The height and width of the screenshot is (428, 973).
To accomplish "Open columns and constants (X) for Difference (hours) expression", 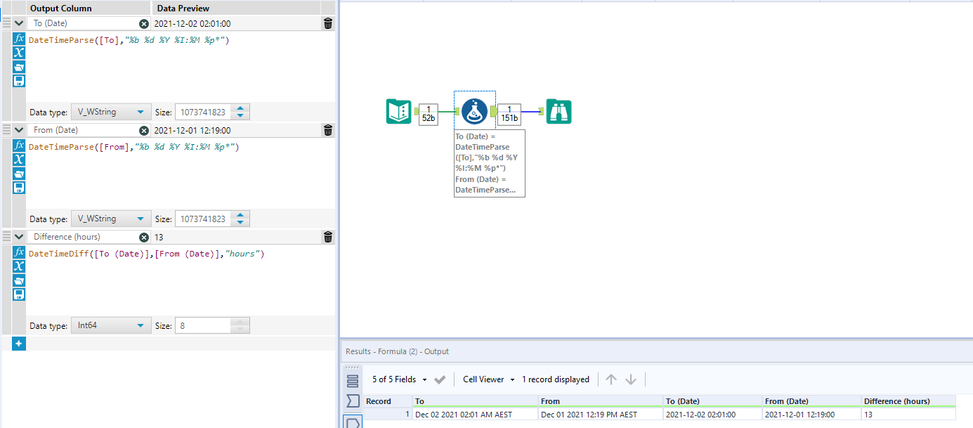I will (19, 266).
